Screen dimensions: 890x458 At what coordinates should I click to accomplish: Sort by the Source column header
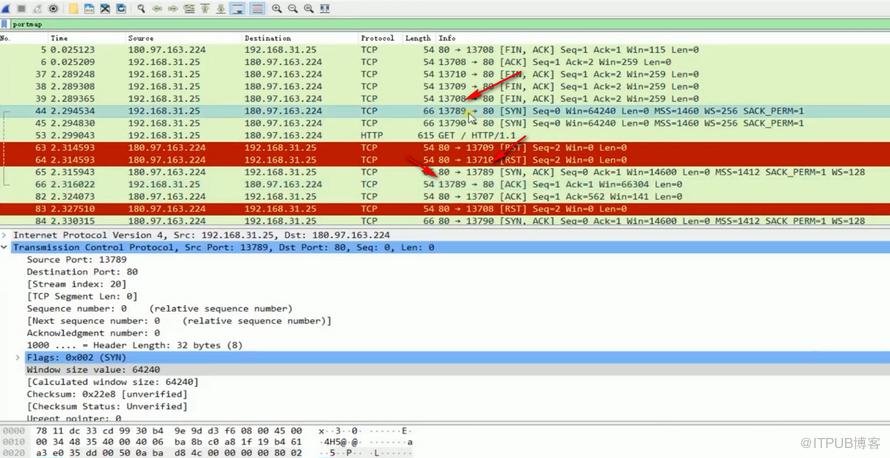click(x=141, y=38)
